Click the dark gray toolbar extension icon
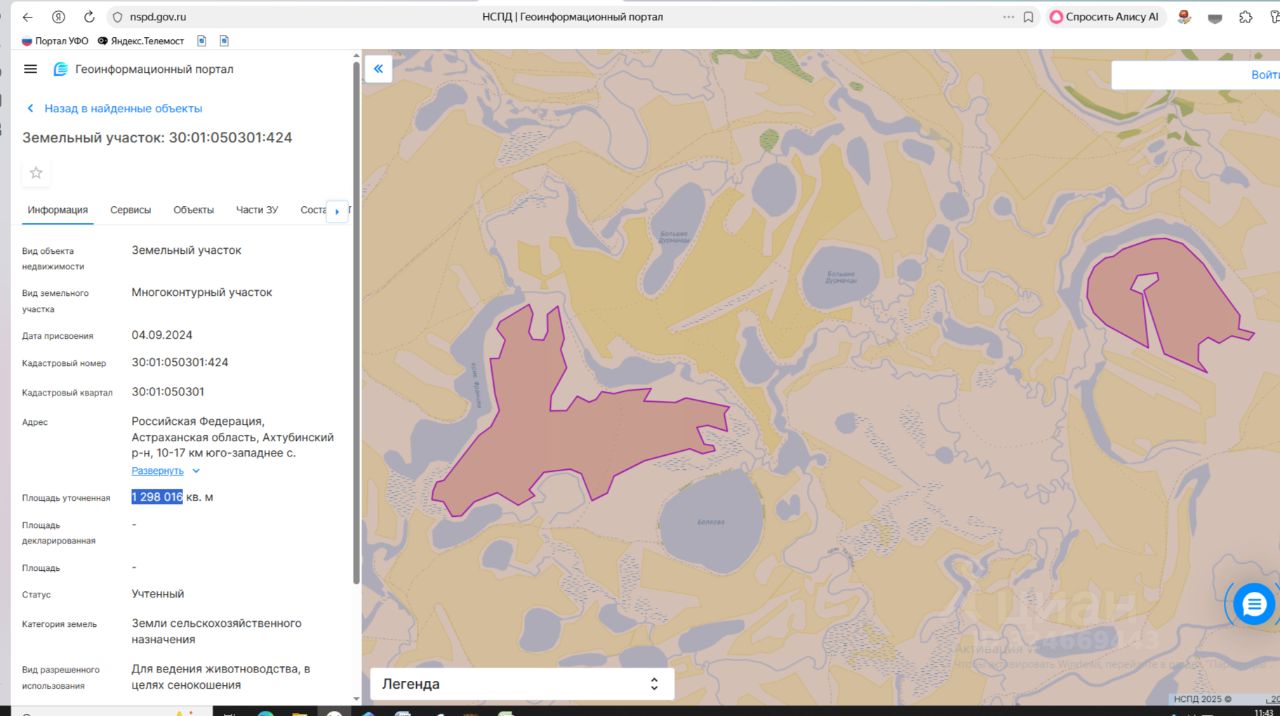 tap(1215, 17)
